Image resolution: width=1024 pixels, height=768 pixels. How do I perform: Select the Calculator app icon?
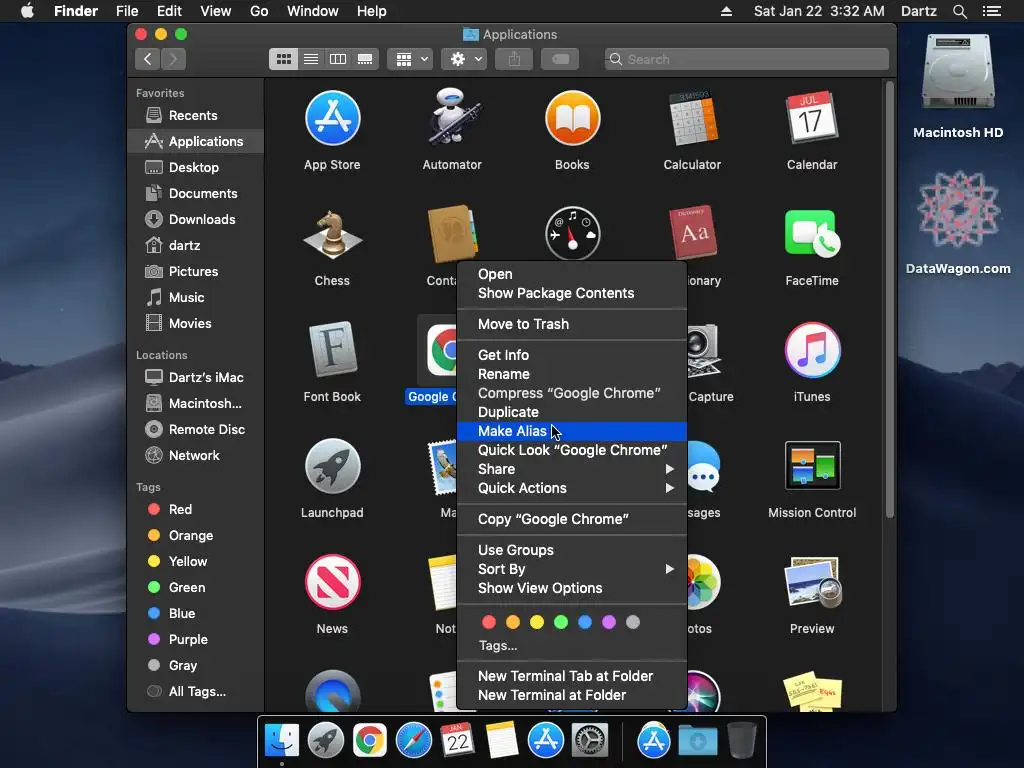click(x=692, y=118)
